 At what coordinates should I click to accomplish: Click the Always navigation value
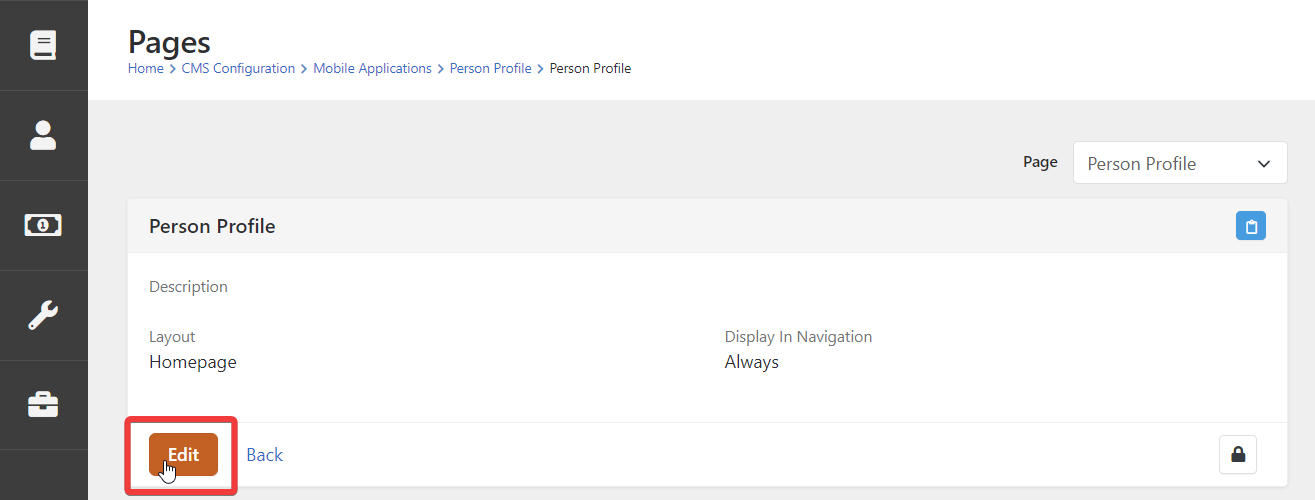751,362
